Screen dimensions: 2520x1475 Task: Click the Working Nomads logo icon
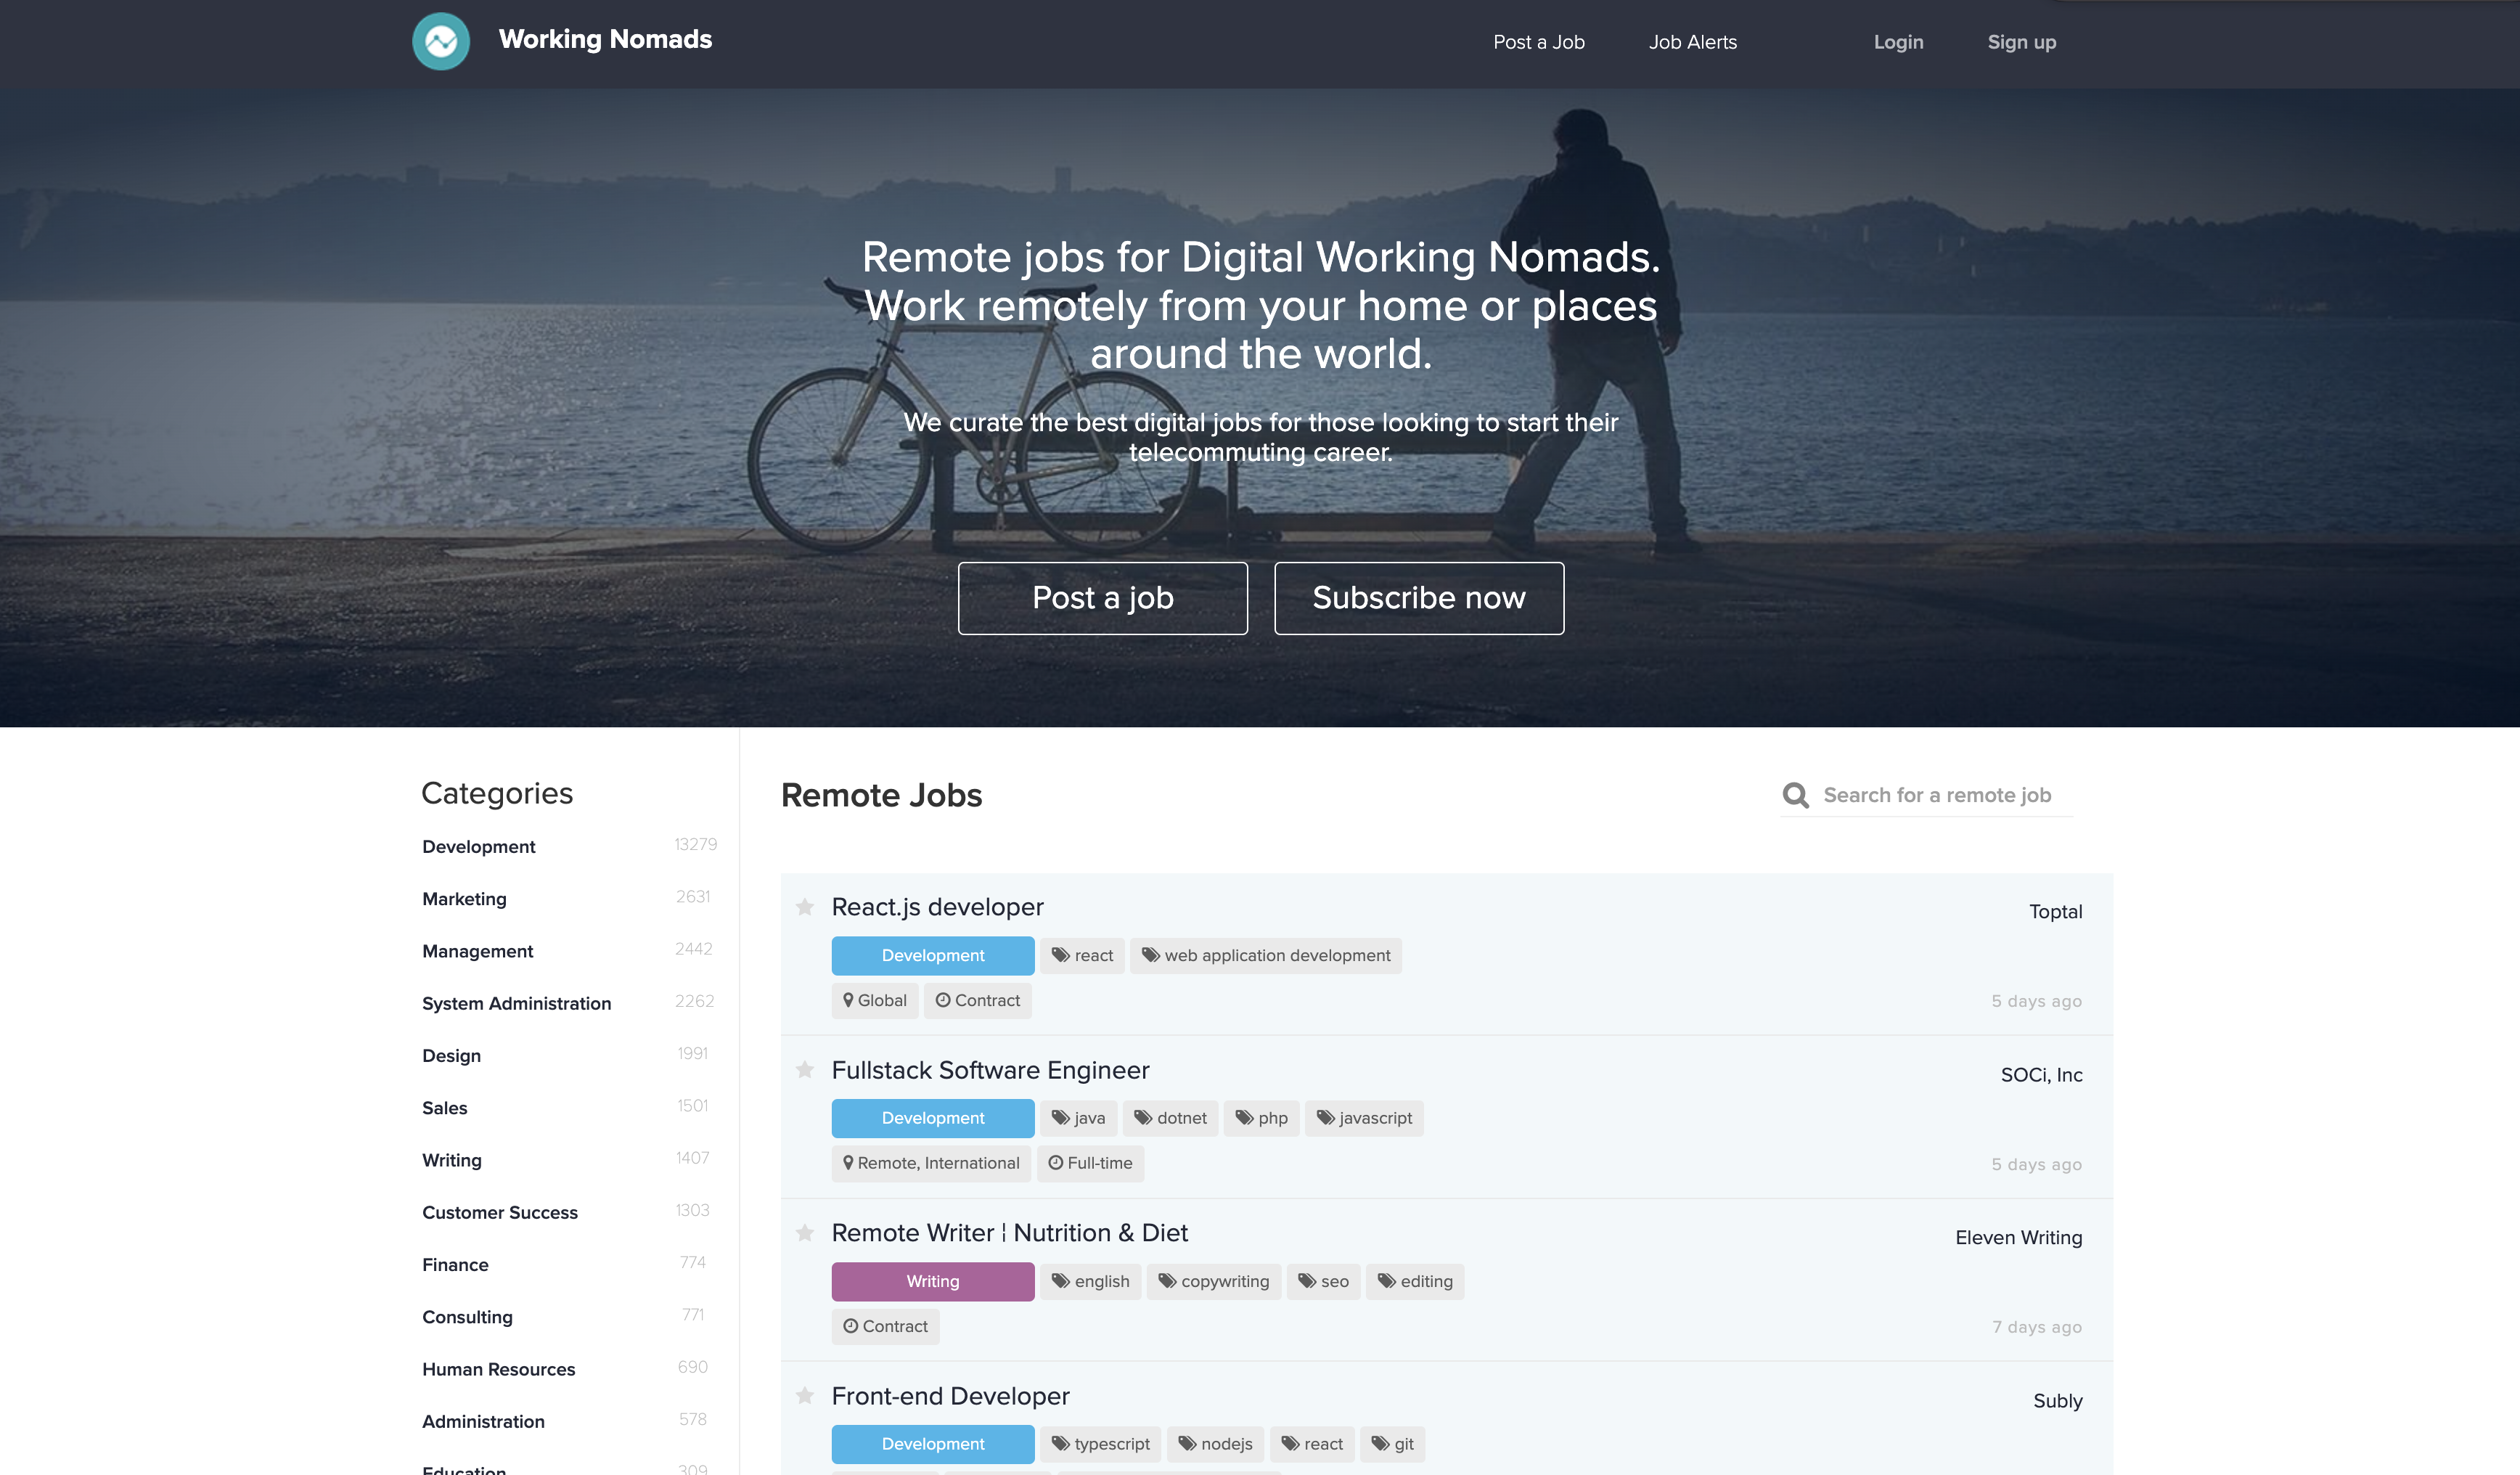pyautogui.click(x=441, y=41)
